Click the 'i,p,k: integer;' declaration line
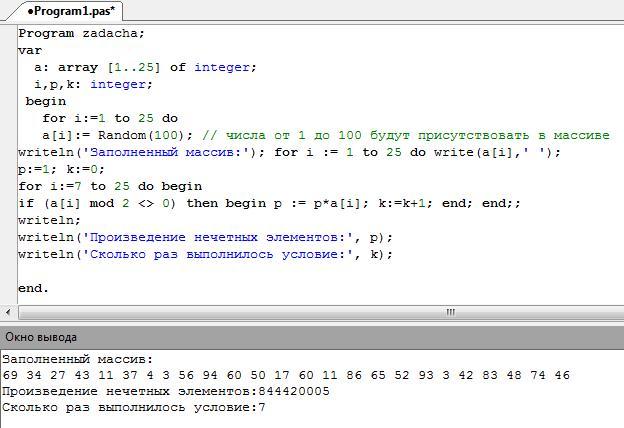624x428 pixels. (94, 84)
